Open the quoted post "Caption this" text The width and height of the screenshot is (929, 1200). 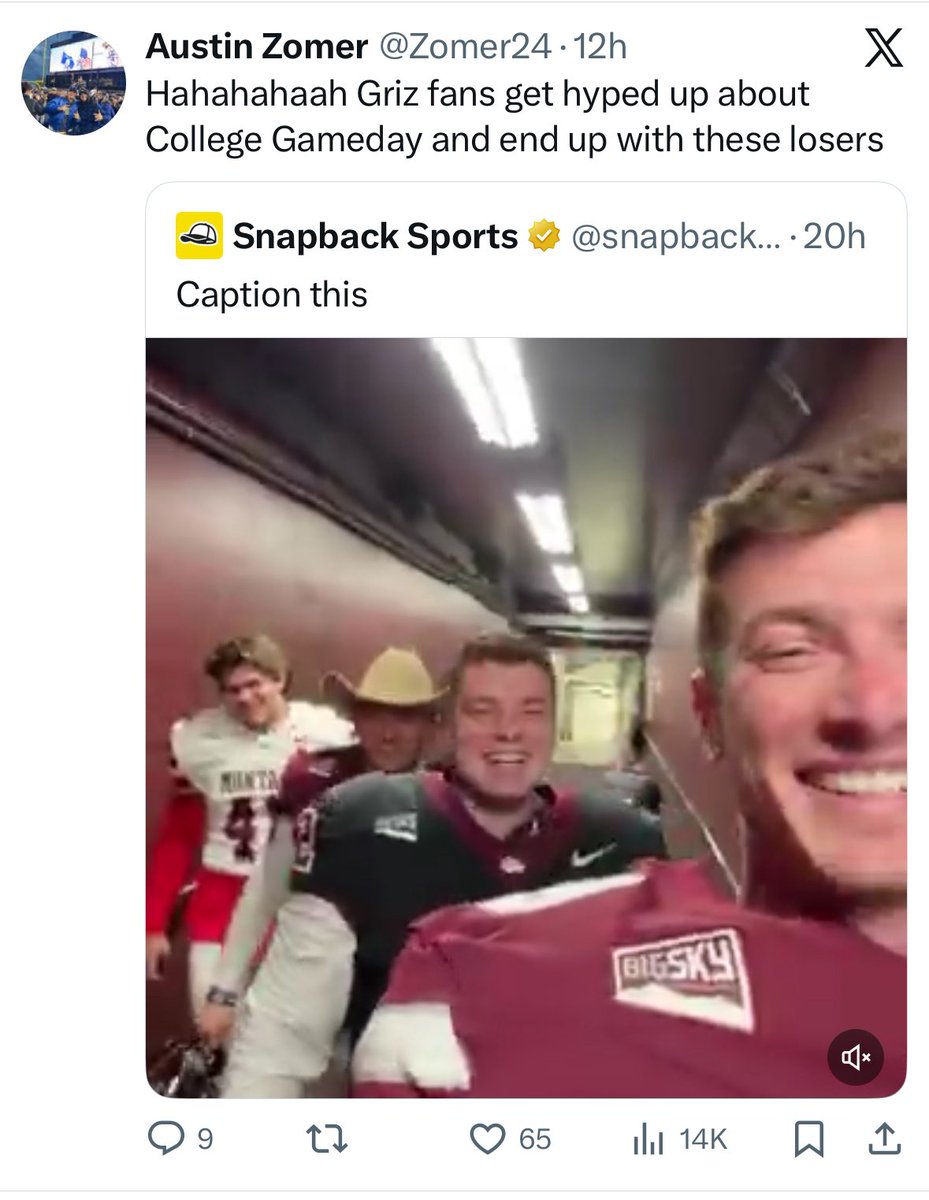[272, 294]
